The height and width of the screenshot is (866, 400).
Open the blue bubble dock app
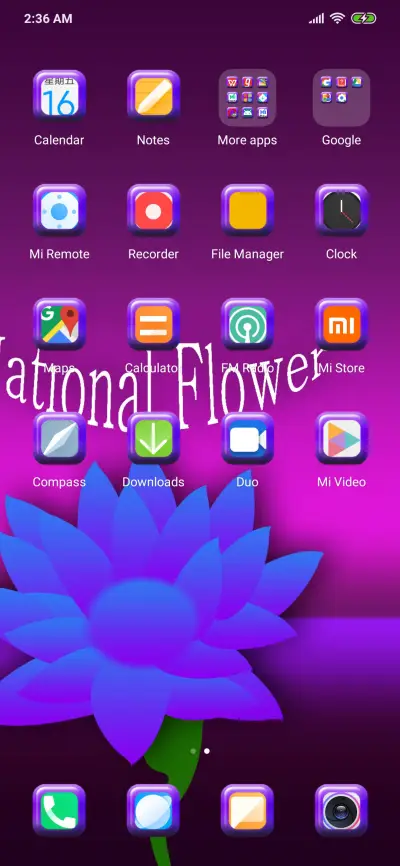click(154, 810)
